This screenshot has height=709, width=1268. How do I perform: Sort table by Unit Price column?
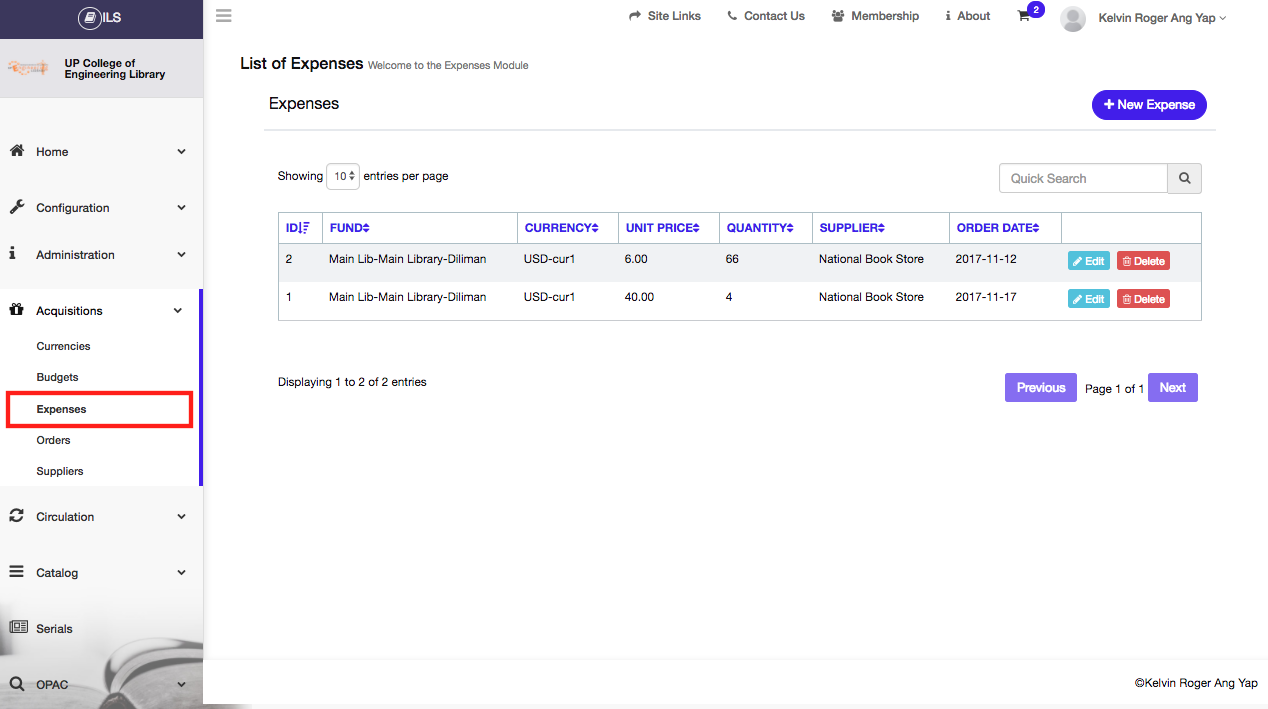click(662, 228)
